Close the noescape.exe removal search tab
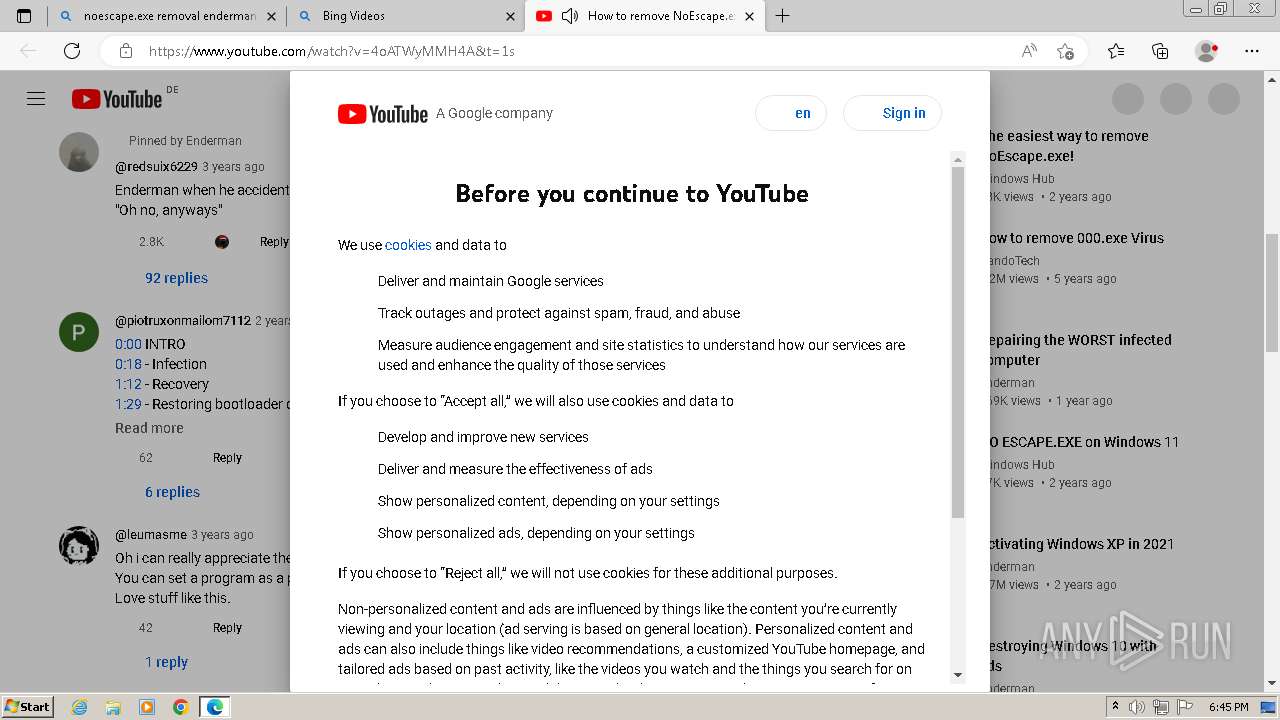The width and height of the screenshot is (1280, 720). coord(271,16)
